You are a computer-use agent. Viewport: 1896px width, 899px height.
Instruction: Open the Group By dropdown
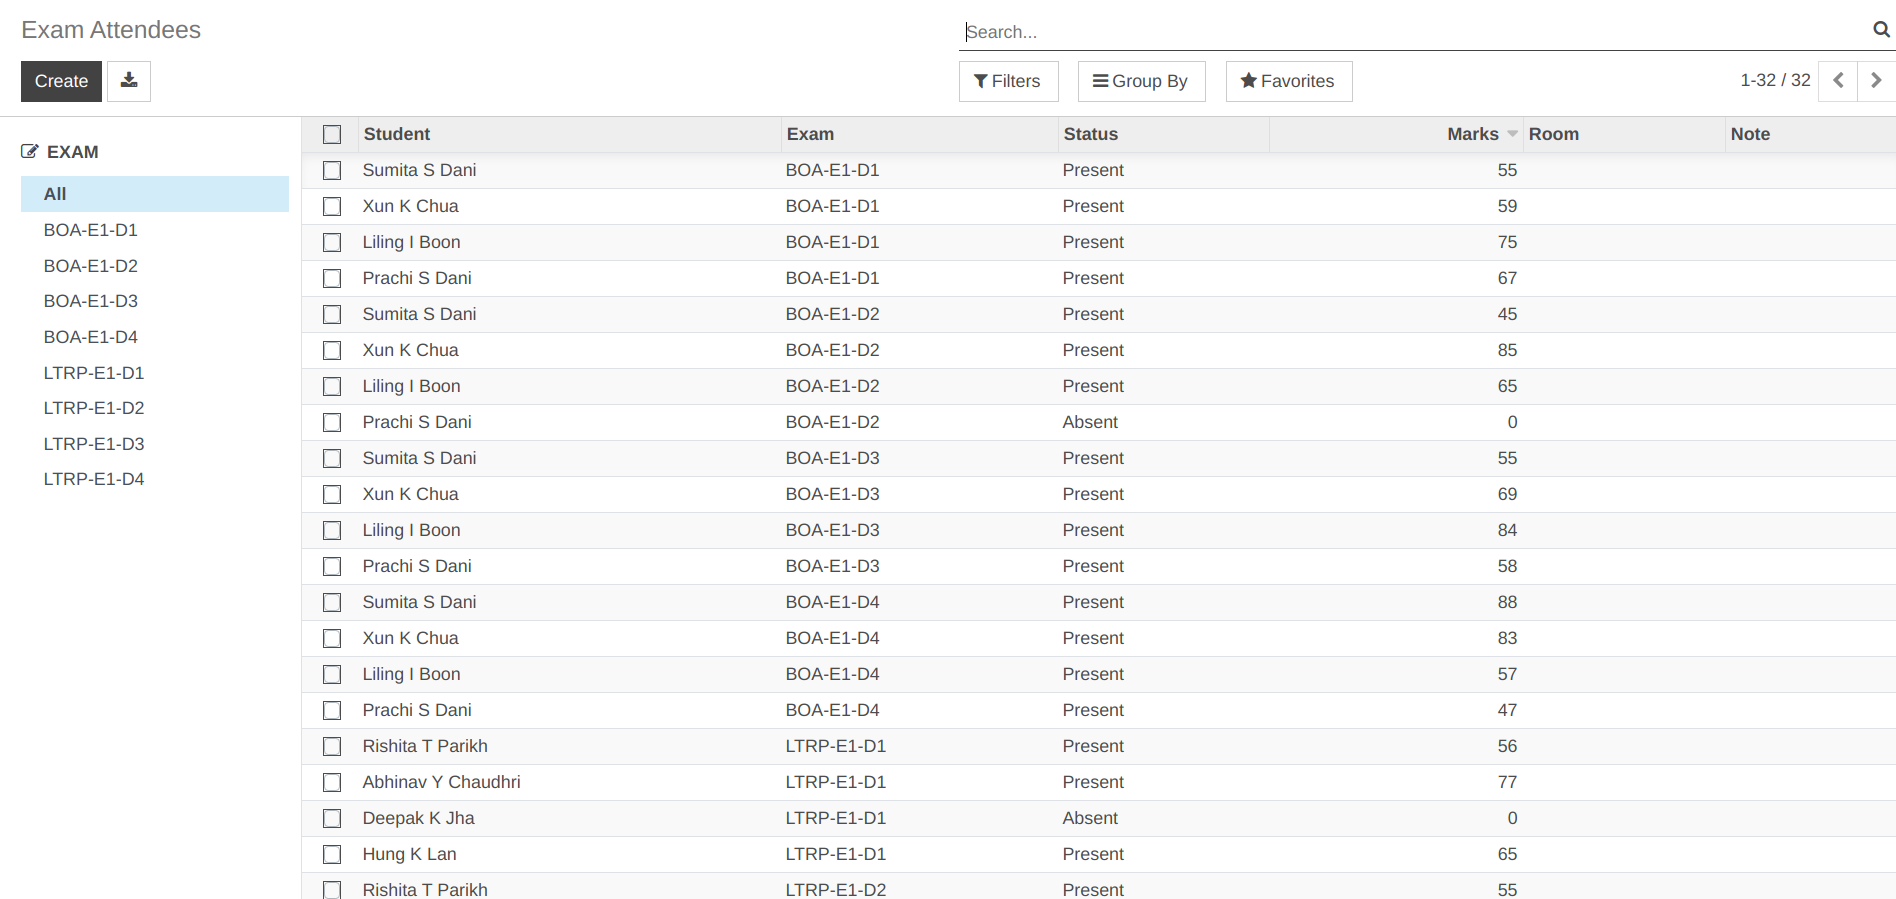[x=1141, y=81]
